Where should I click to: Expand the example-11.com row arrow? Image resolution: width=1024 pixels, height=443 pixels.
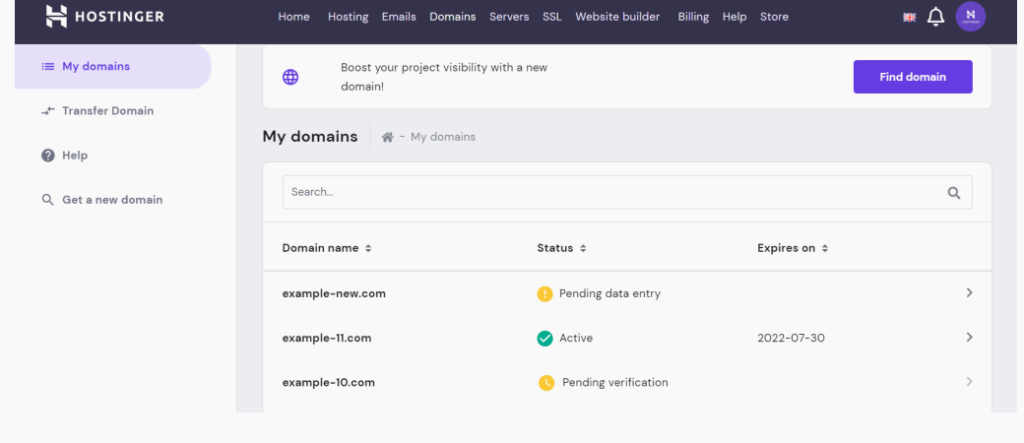point(969,337)
